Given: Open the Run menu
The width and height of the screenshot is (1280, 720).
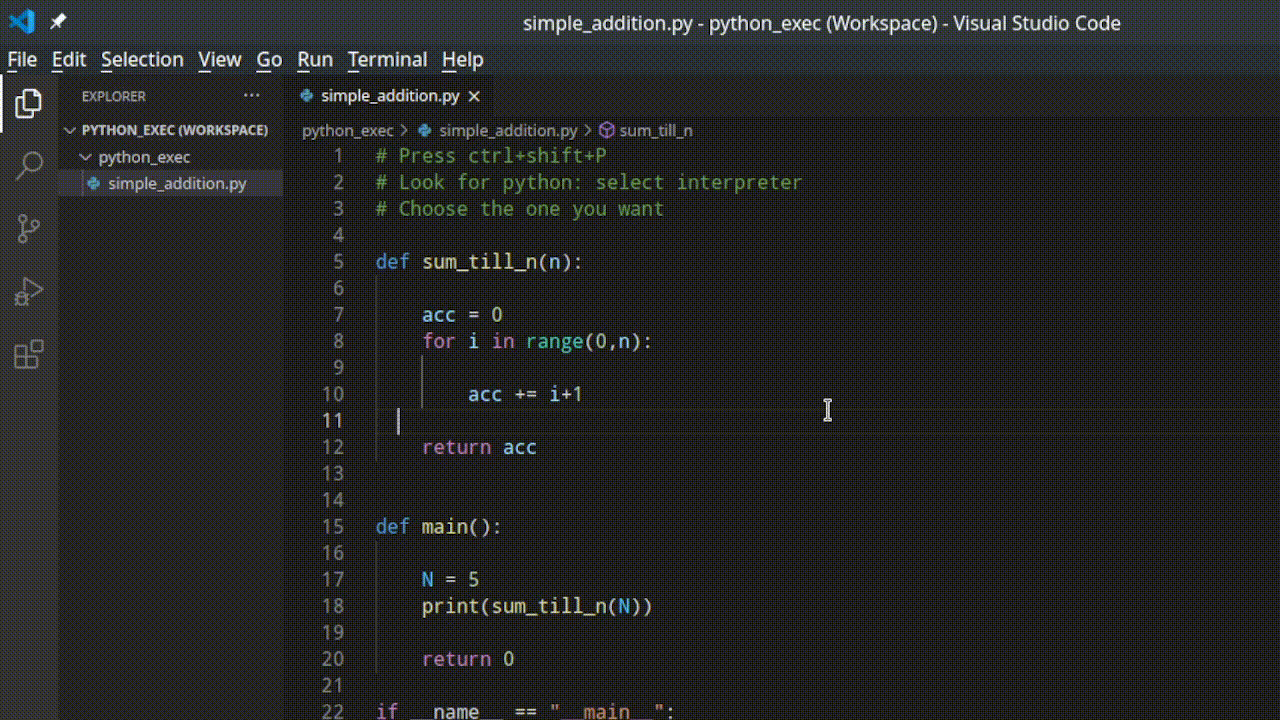Looking at the screenshot, I should [315, 59].
